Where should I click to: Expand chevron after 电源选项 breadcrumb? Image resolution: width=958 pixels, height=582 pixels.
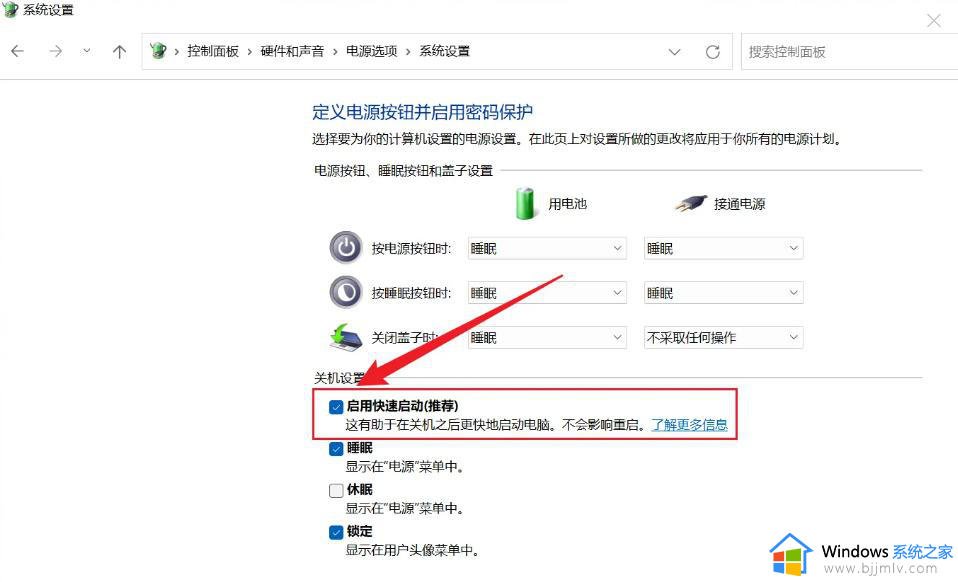point(408,52)
